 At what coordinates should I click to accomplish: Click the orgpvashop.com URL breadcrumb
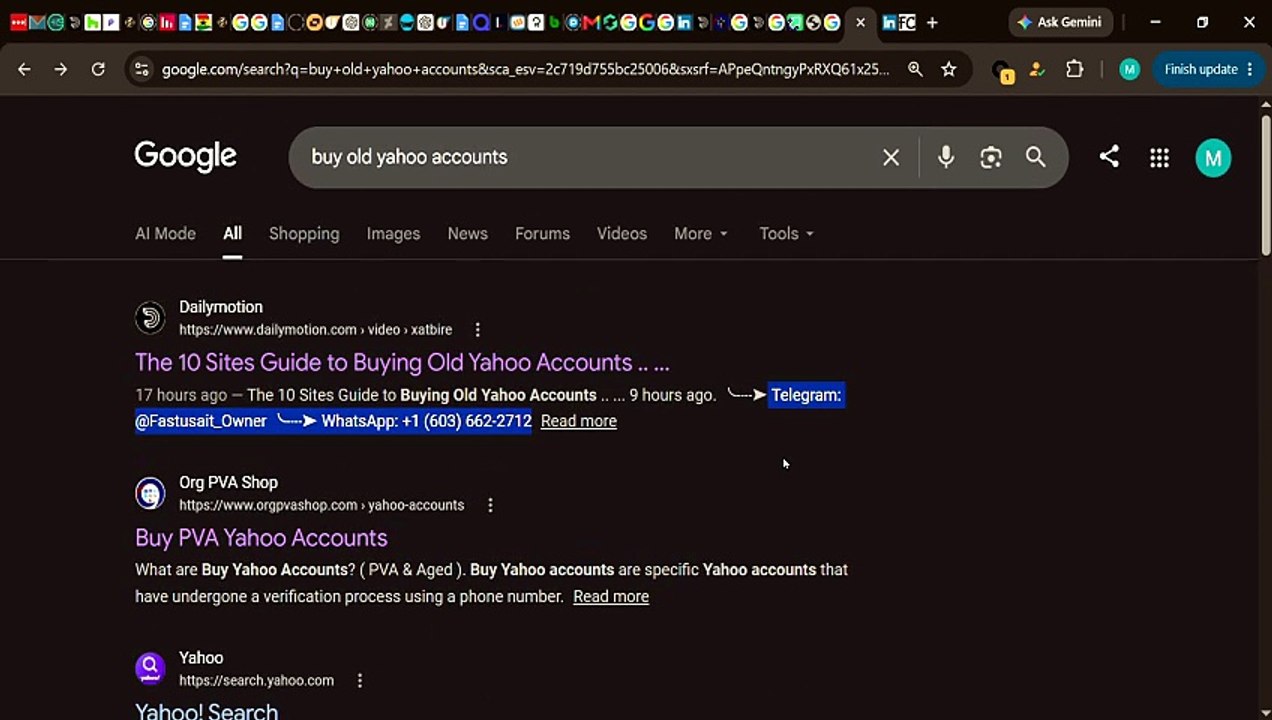pyautogui.click(x=321, y=505)
